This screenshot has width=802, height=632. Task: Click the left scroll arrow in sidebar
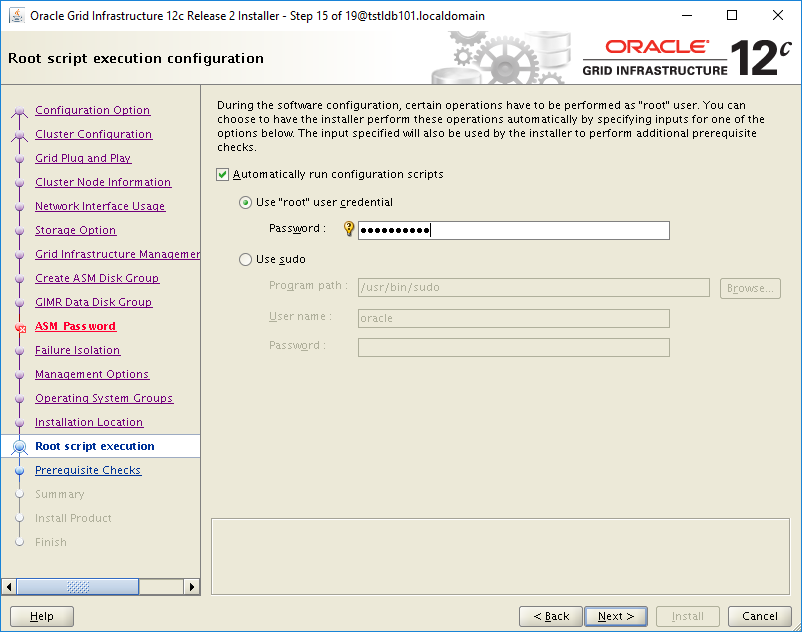[9, 586]
